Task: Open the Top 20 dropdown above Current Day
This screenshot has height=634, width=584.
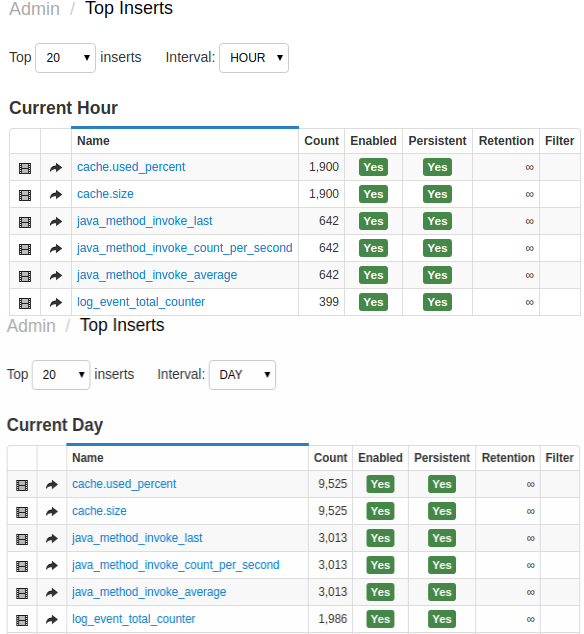Action: [x=61, y=375]
